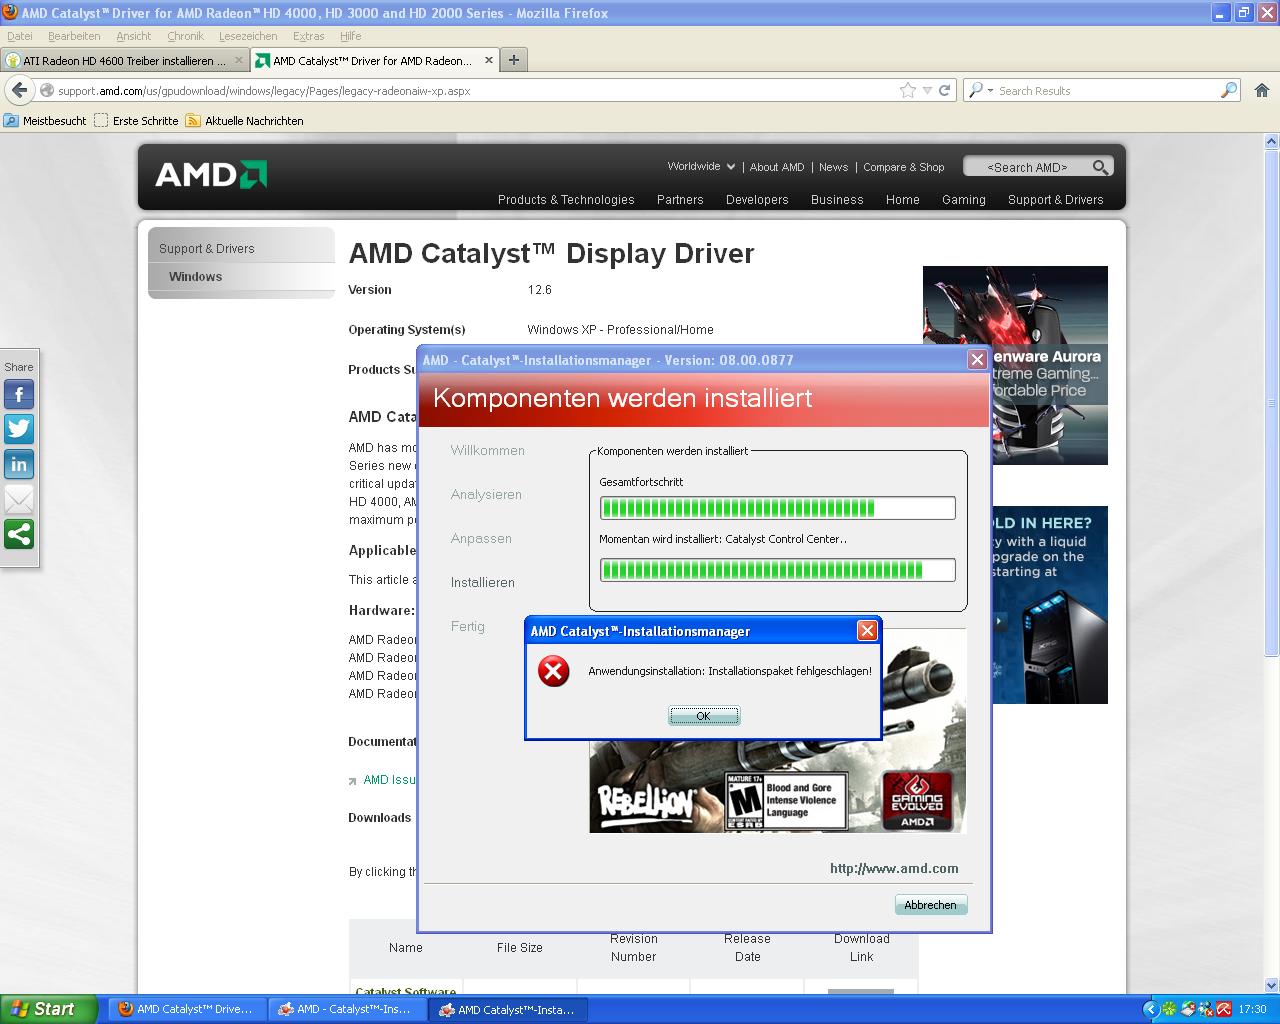
Task: Open Support & Drivers navigation link
Action: 1055,200
